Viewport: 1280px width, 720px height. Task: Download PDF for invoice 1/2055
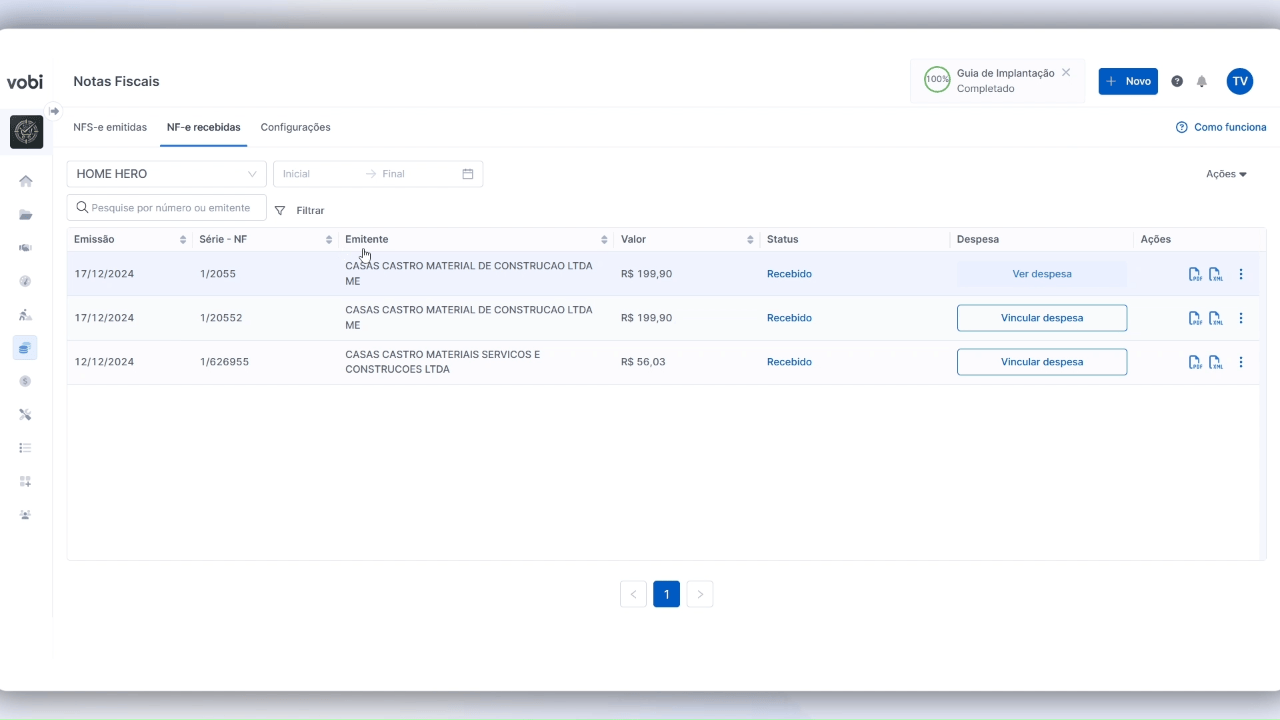click(x=1195, y=274)
